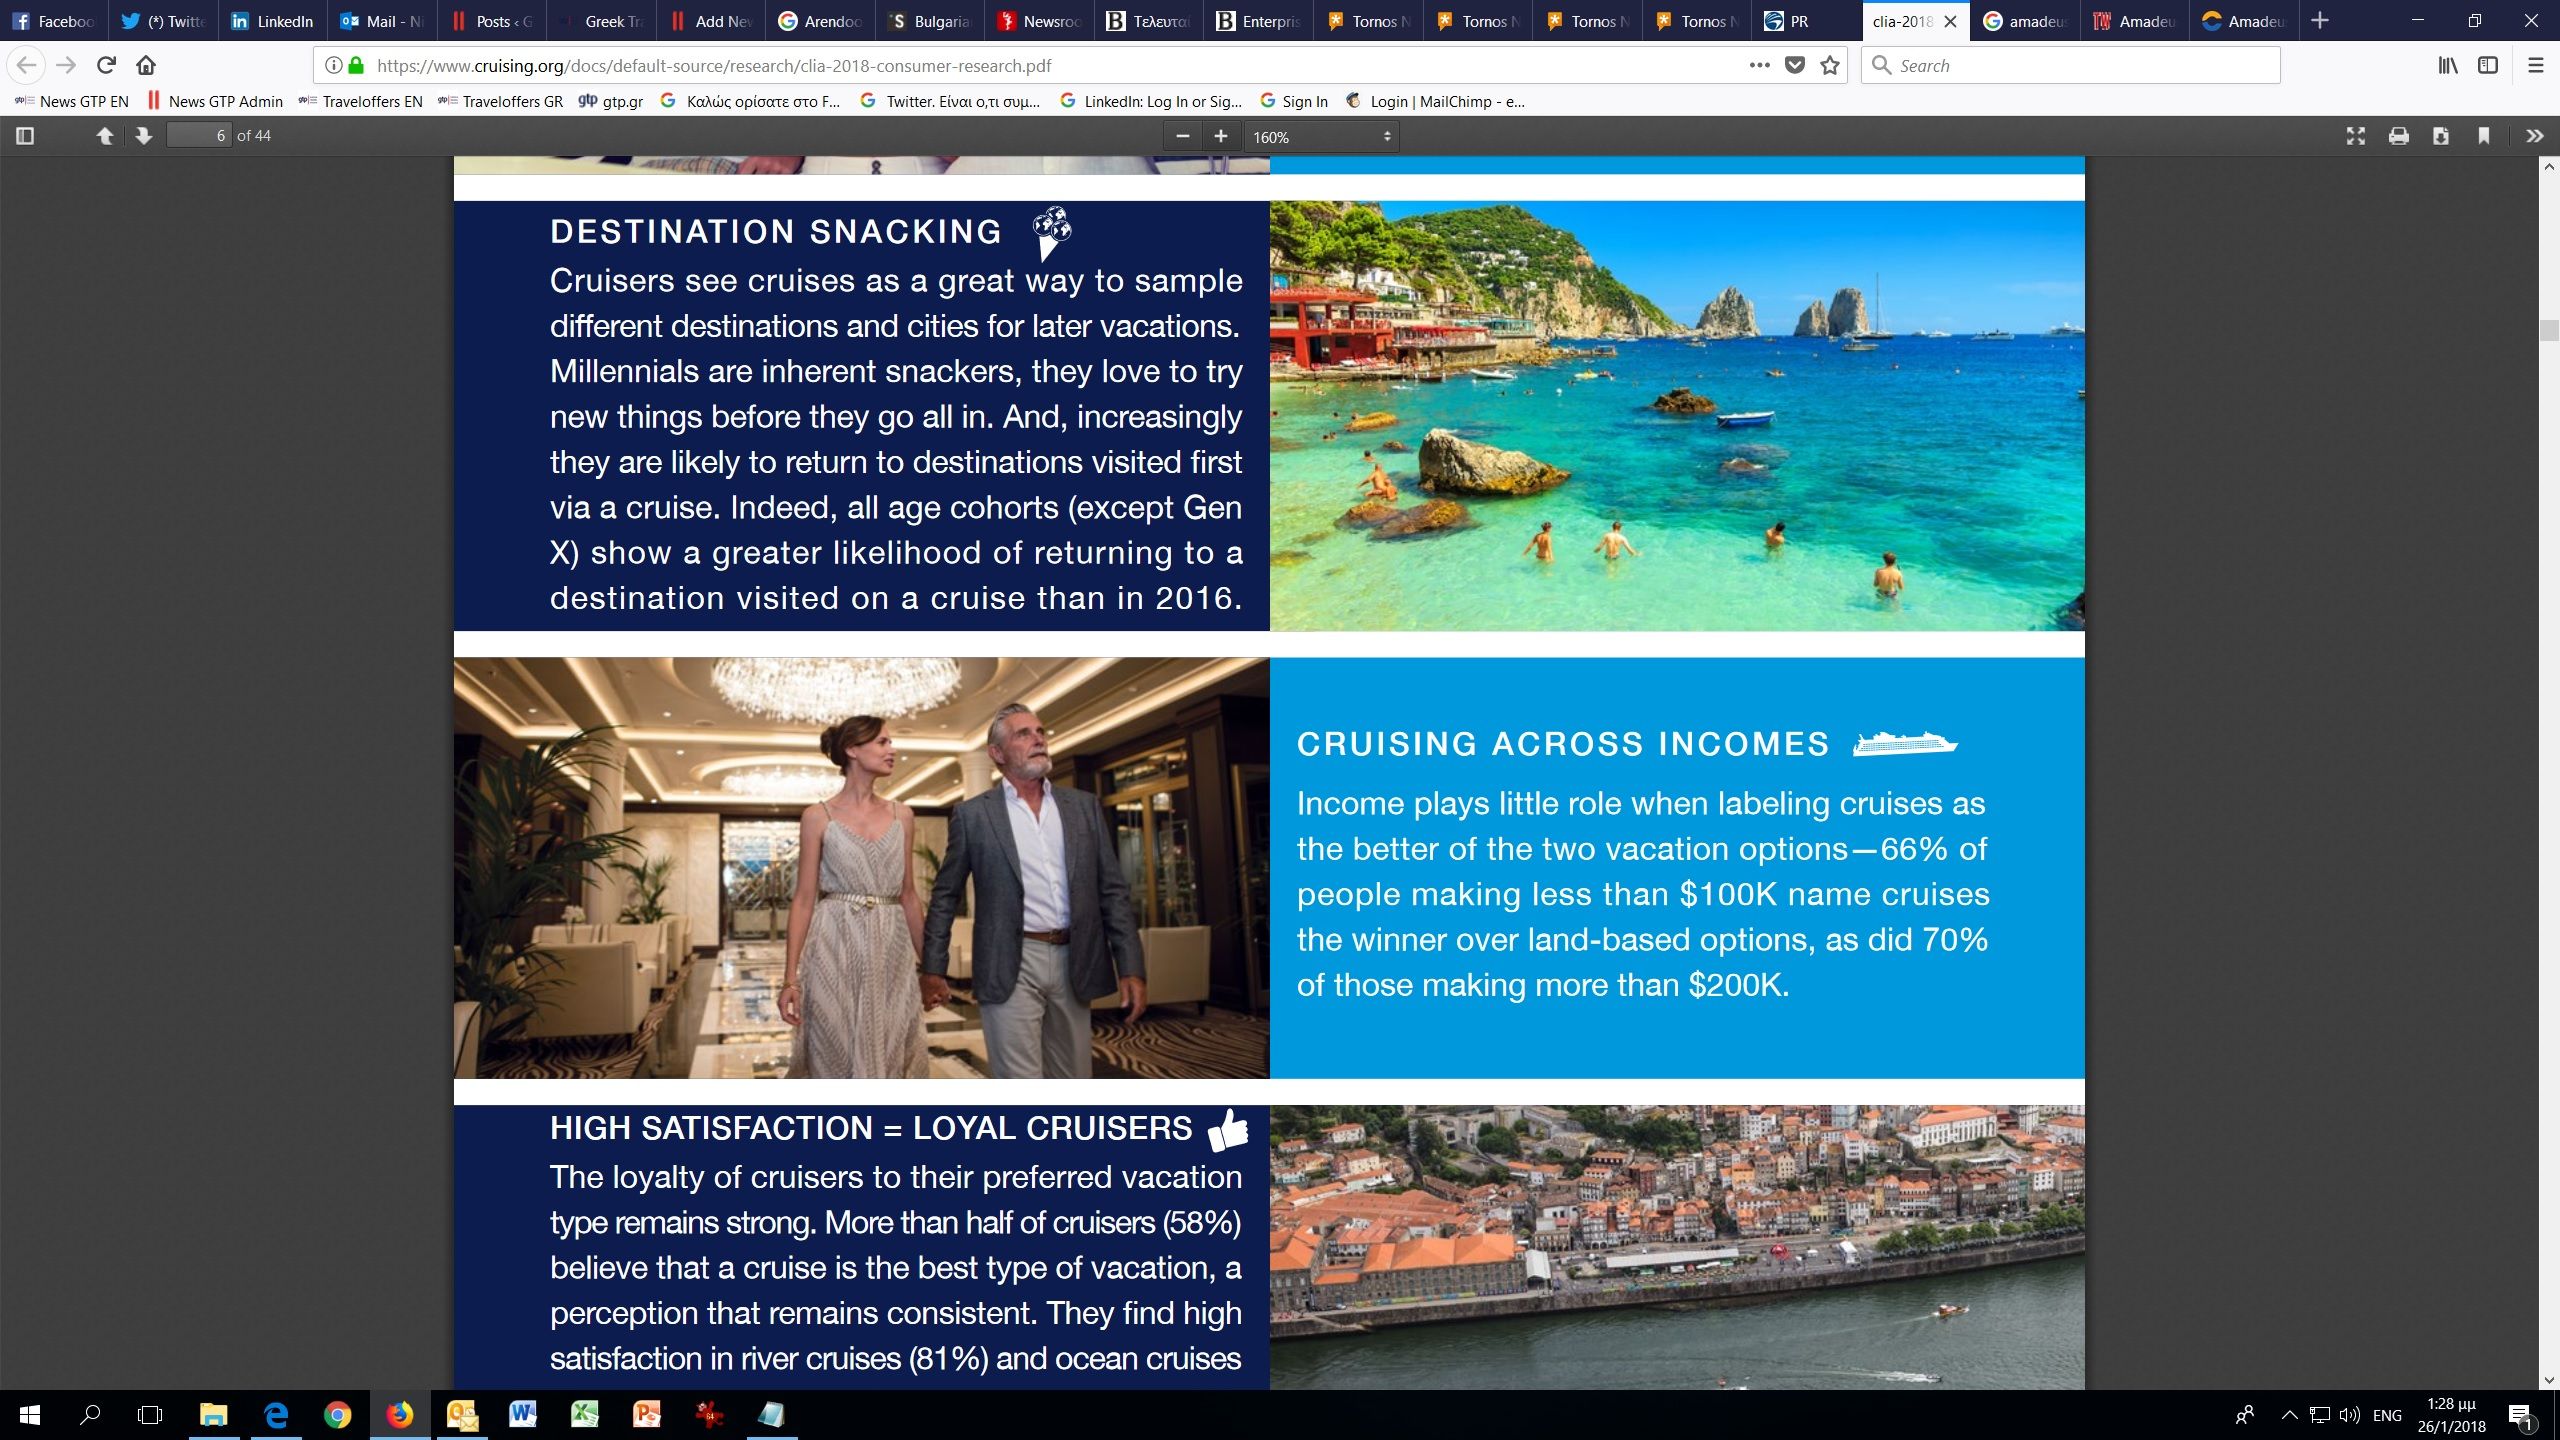Click the browser forward arrow
The height and width of the screenshot is (1440, 2560).
tap(66, 65)
